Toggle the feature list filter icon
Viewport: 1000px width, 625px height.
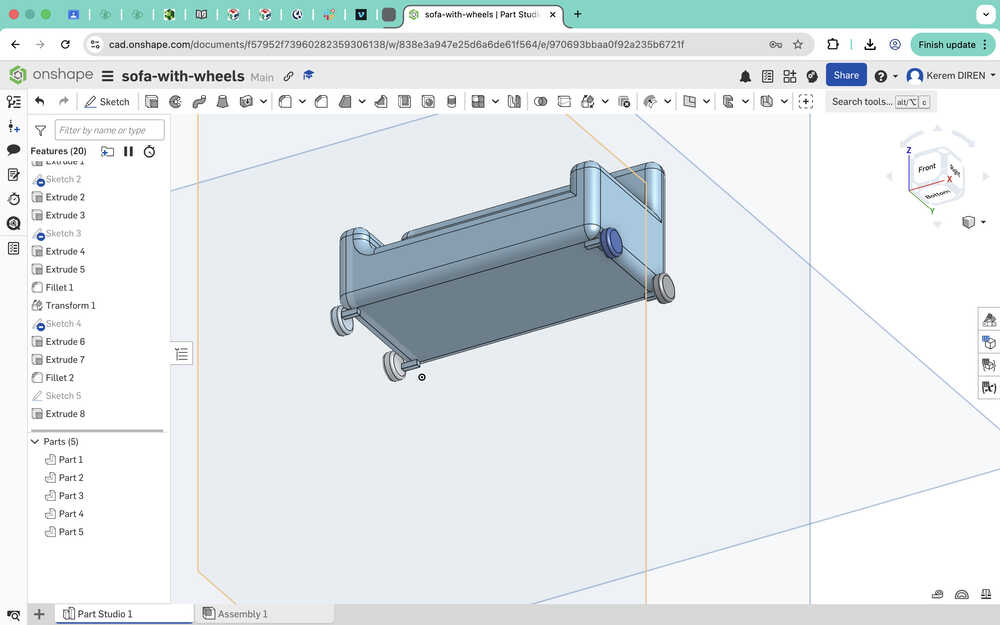[x=41, y=130]
